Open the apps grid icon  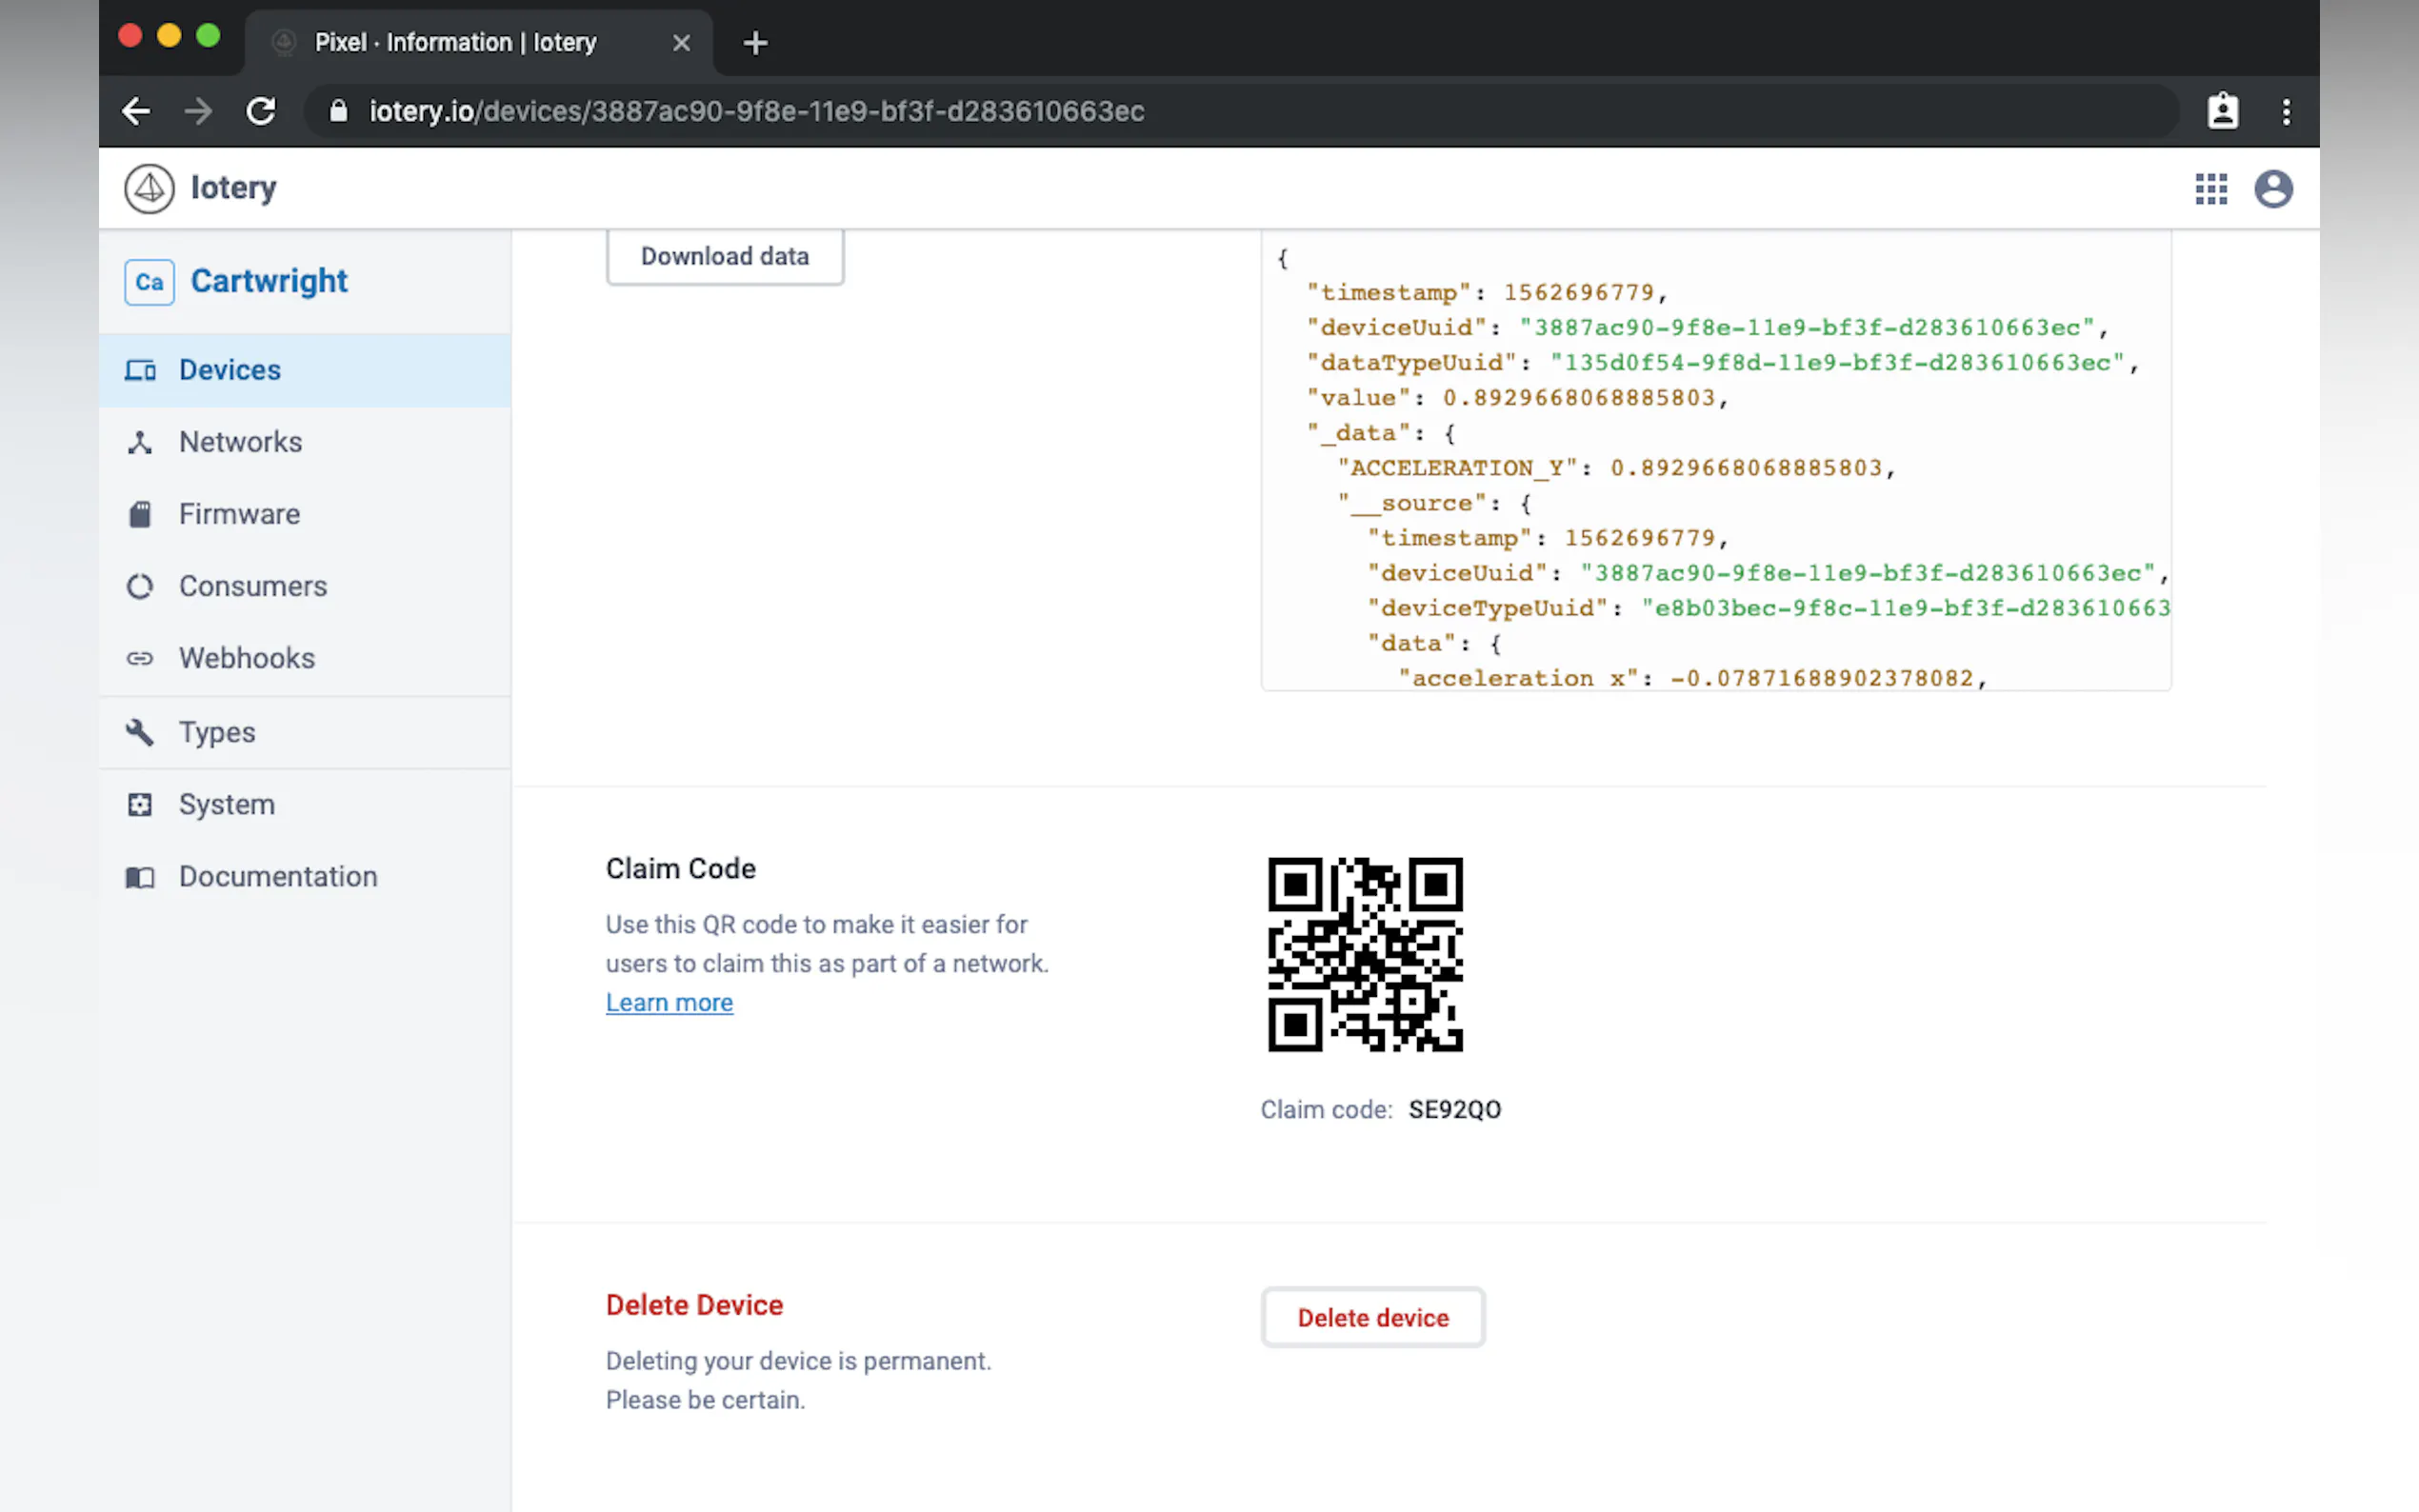[2211, 189]
